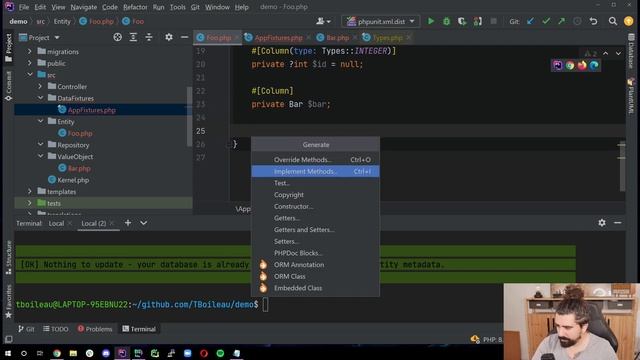Open in PhpStorm built-in preview icon
The width and height of the screenshot is (640, 360).
pyautogui.click(x=558, y=65)
